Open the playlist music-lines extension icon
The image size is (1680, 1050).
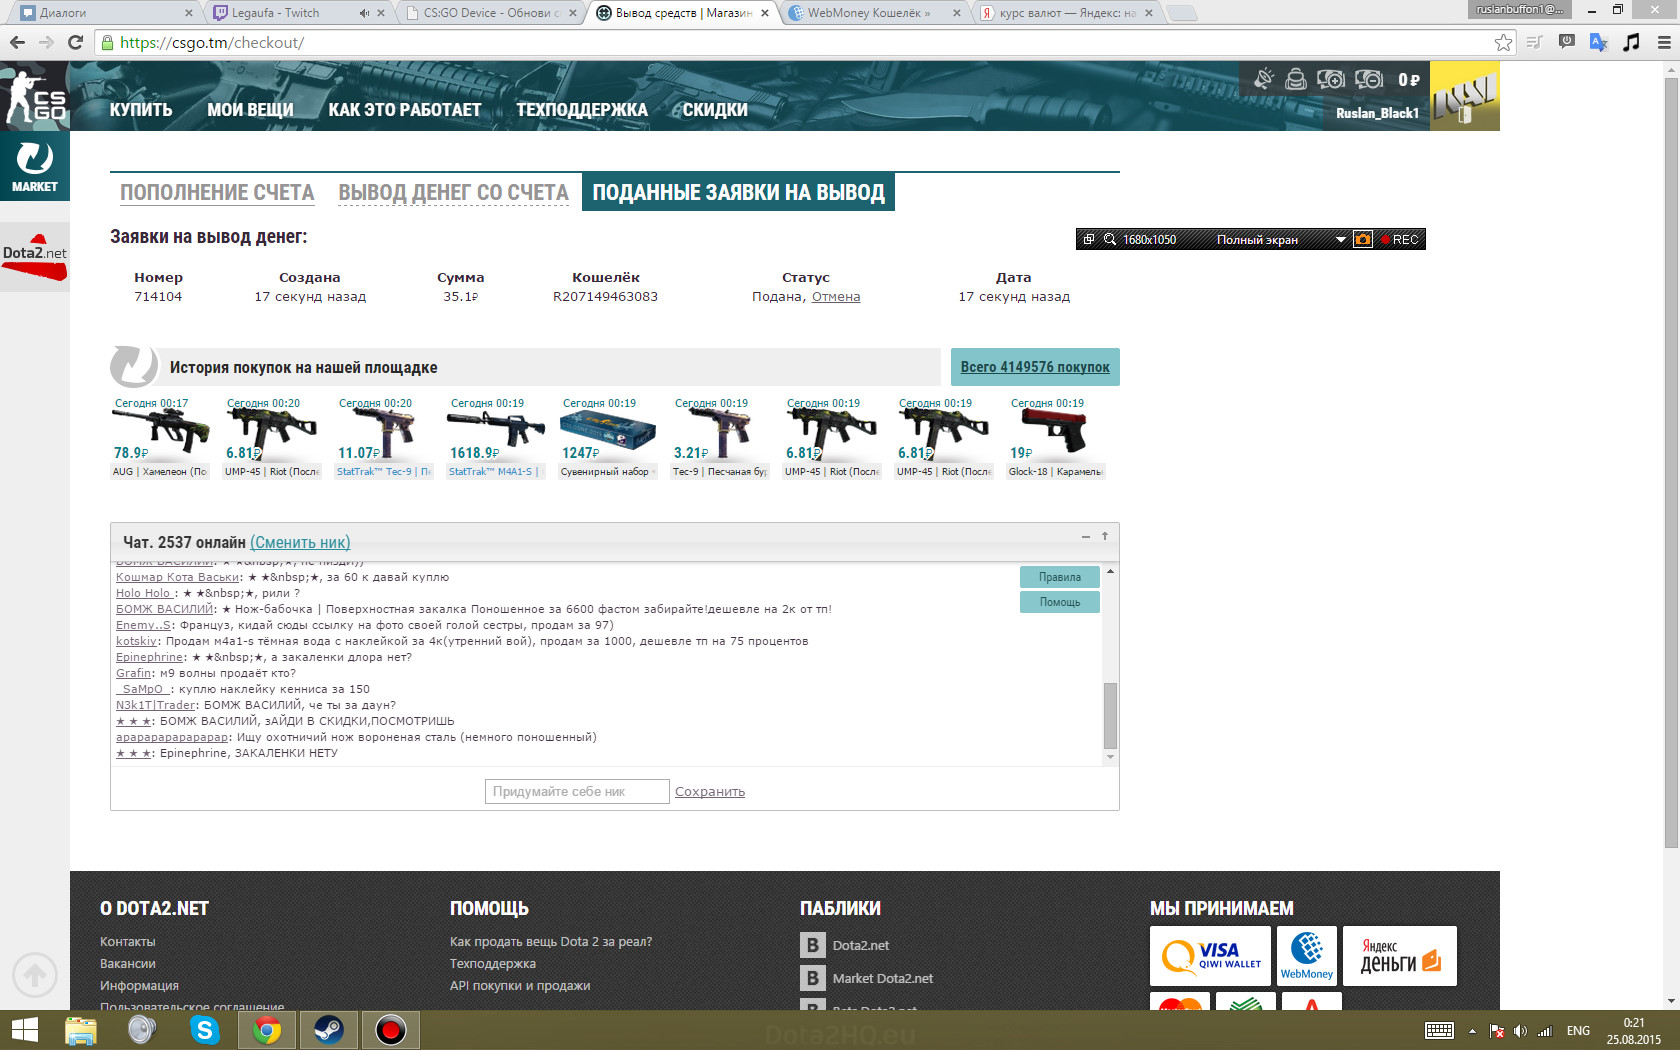tap(1535, 42)
